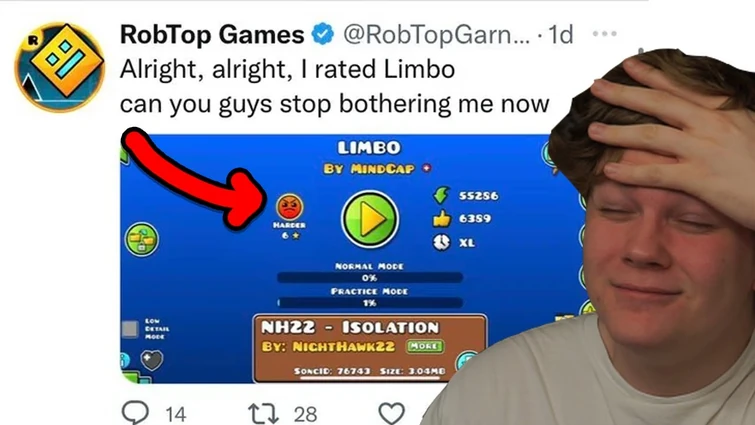
Task: Click the Practice Mode progress bar
Action: pyautogui.click(x=370, y=303)
